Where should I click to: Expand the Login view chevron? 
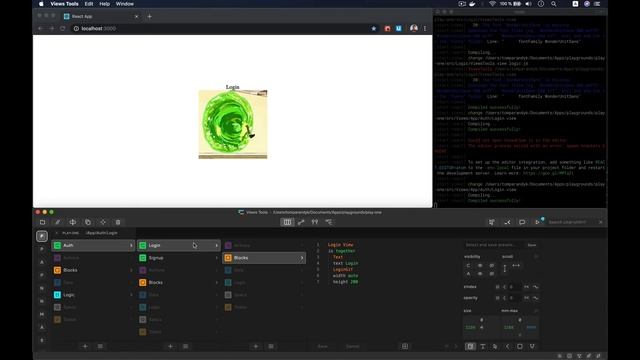(216, 245)
